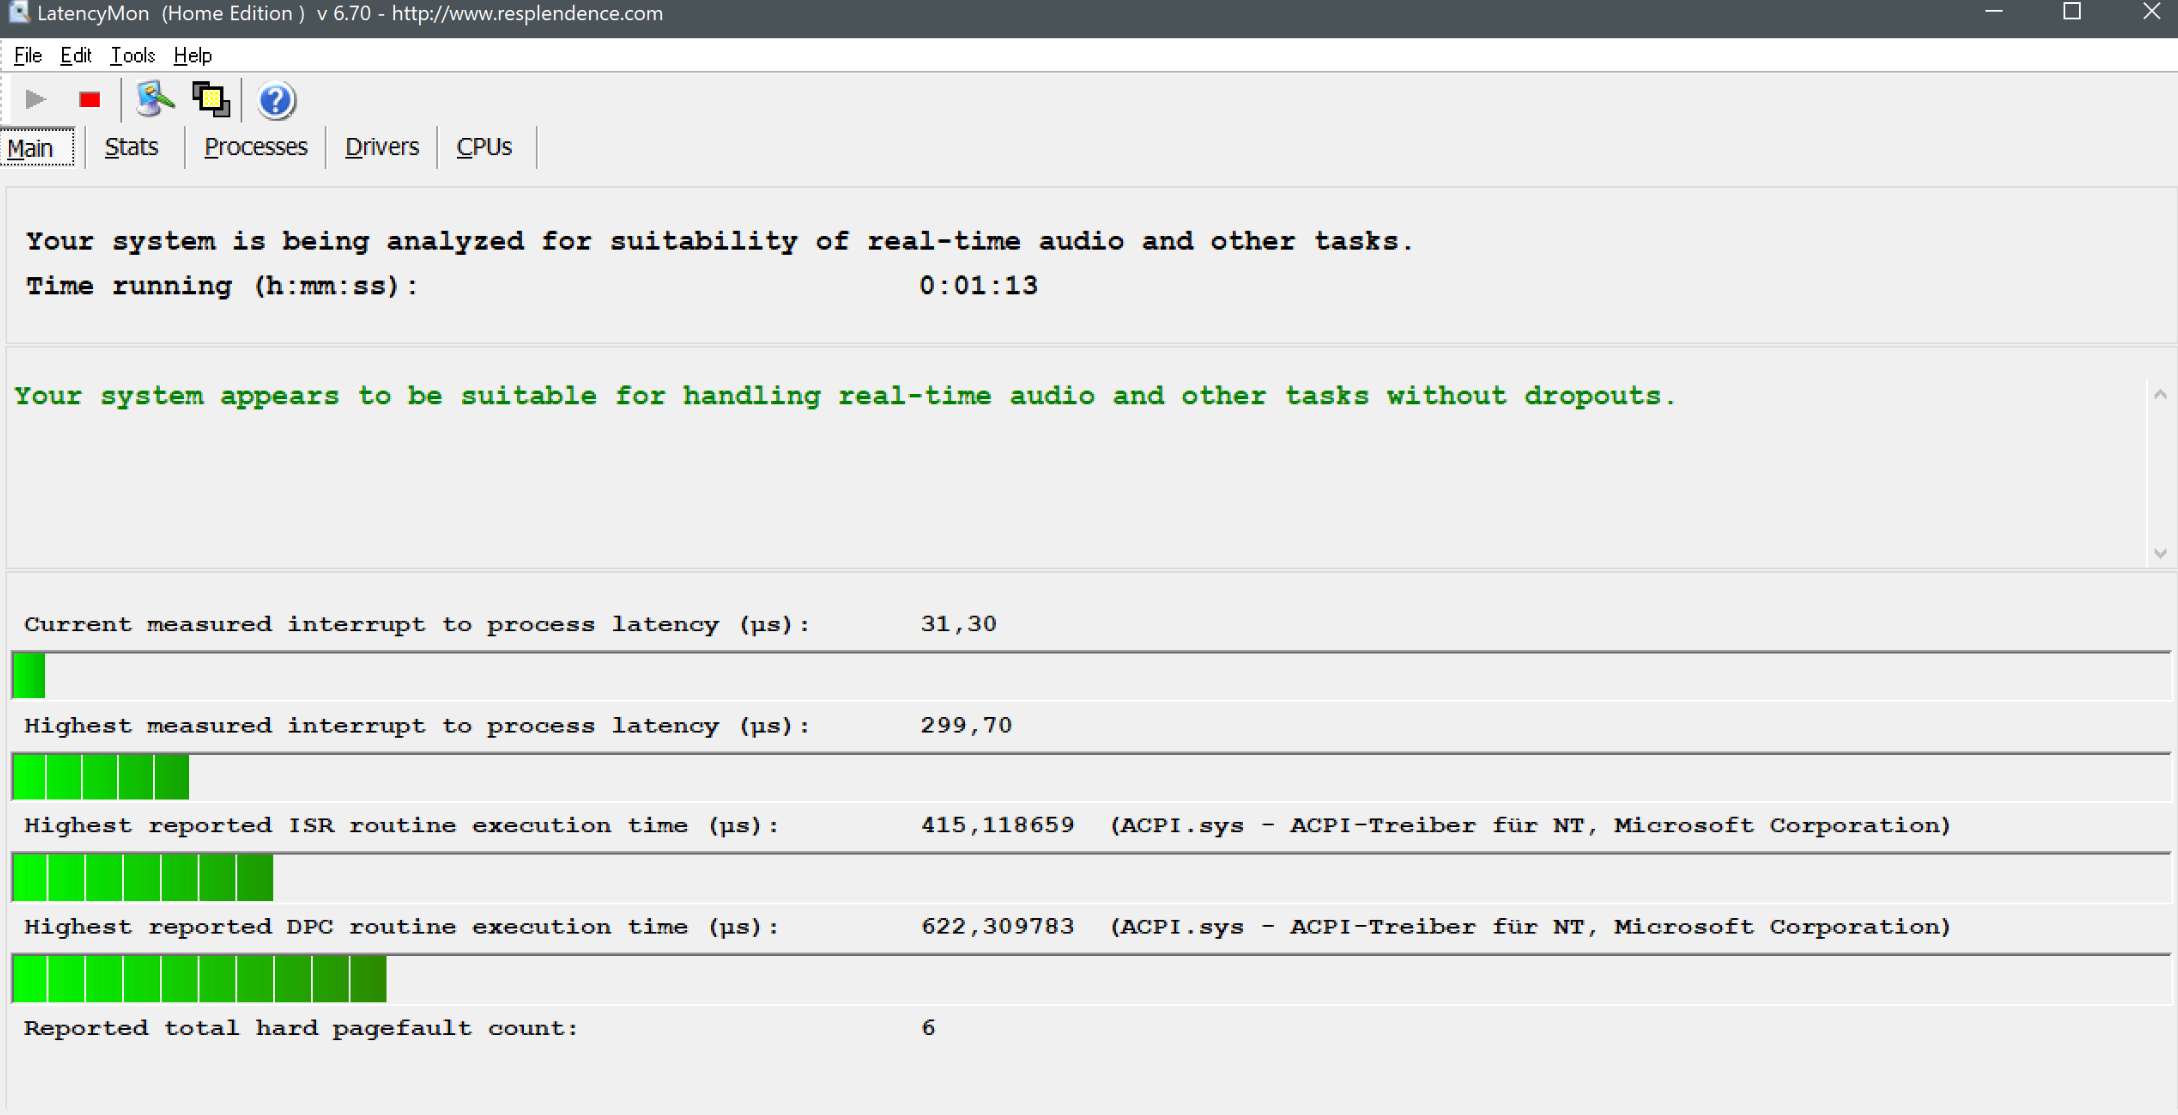Click the overlapping yellow squares window icon
Screen dimensions: 2178x1115
click(211, 99)
